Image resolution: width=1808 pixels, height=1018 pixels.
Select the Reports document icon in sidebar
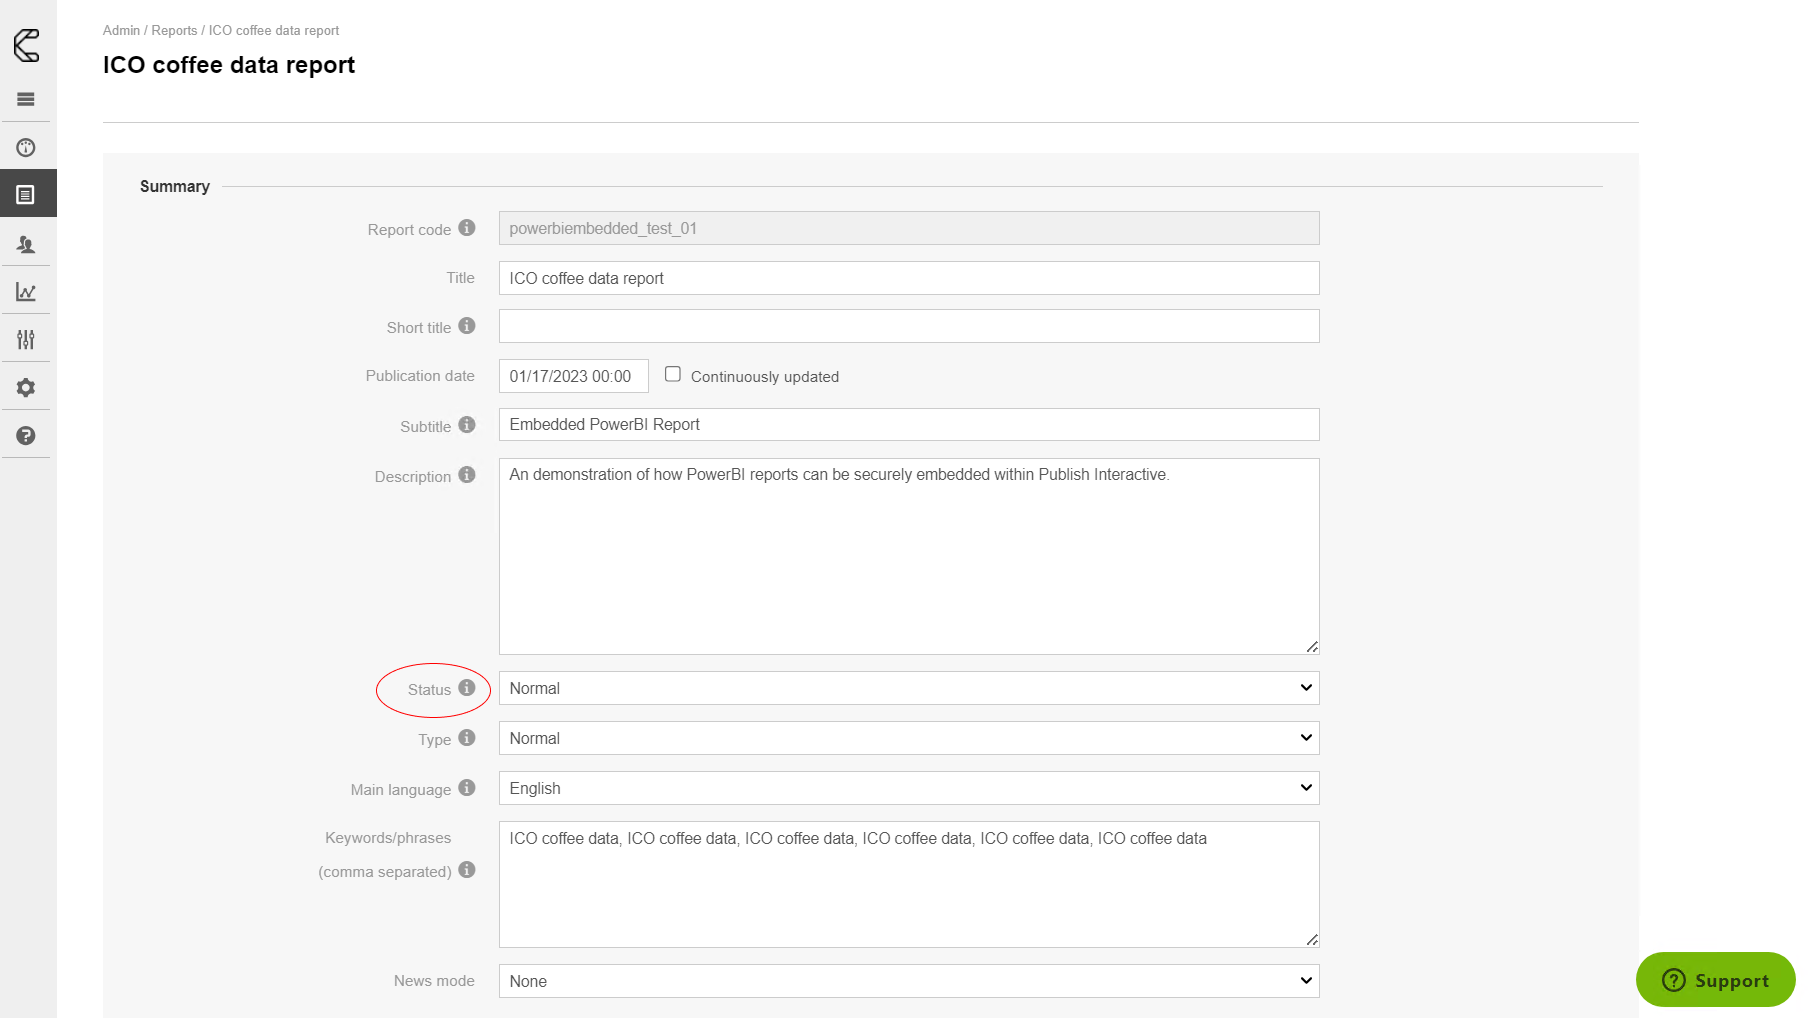click(26, 194)
